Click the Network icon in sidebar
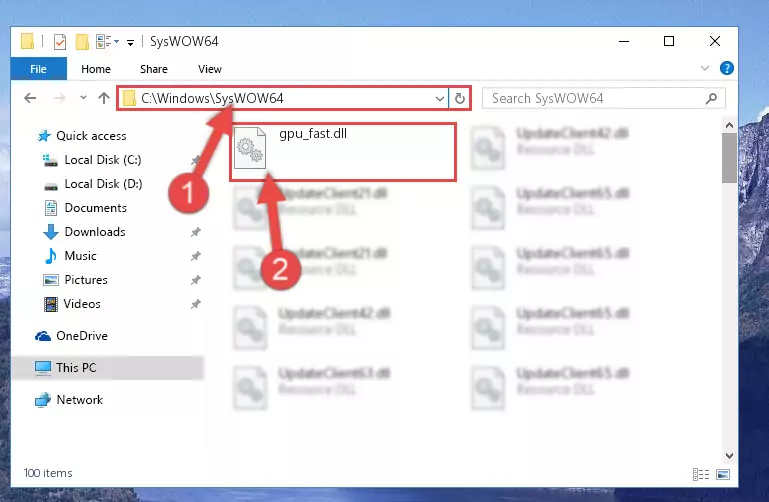The image size is (769, 502). pyautogui.click(x=43, y=400)
